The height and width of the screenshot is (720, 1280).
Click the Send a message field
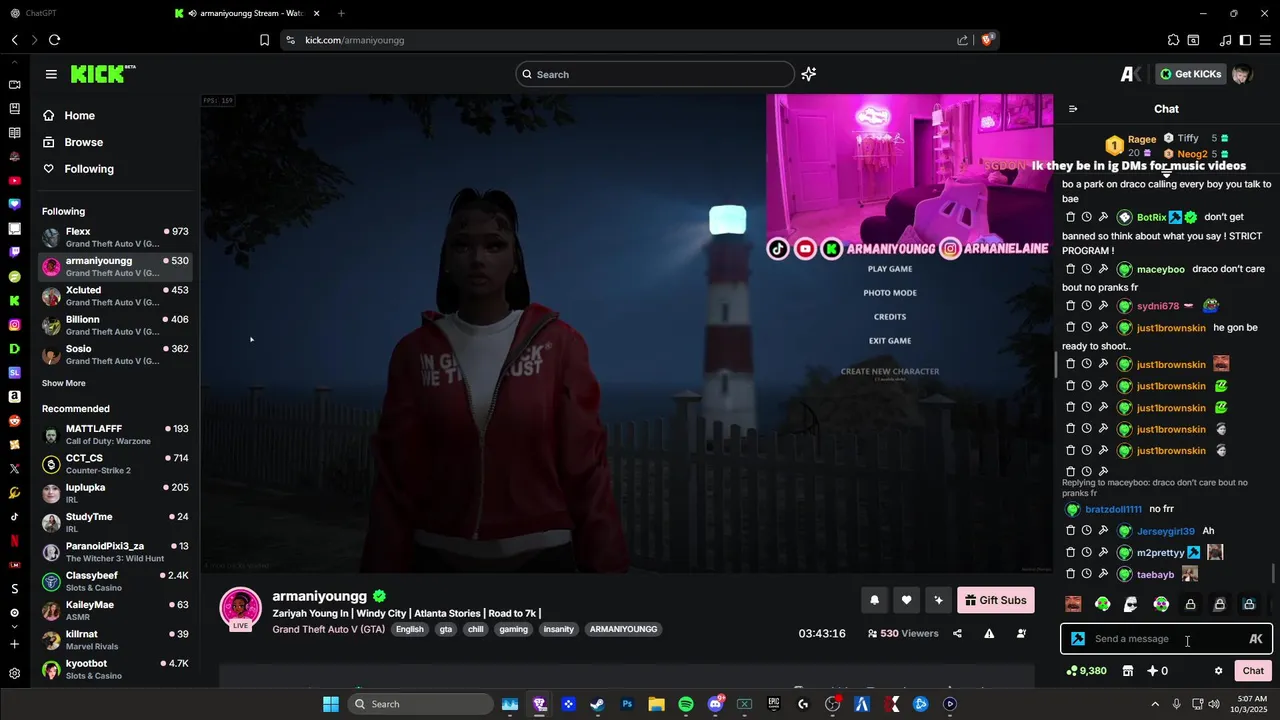[x=1166, y=639]
